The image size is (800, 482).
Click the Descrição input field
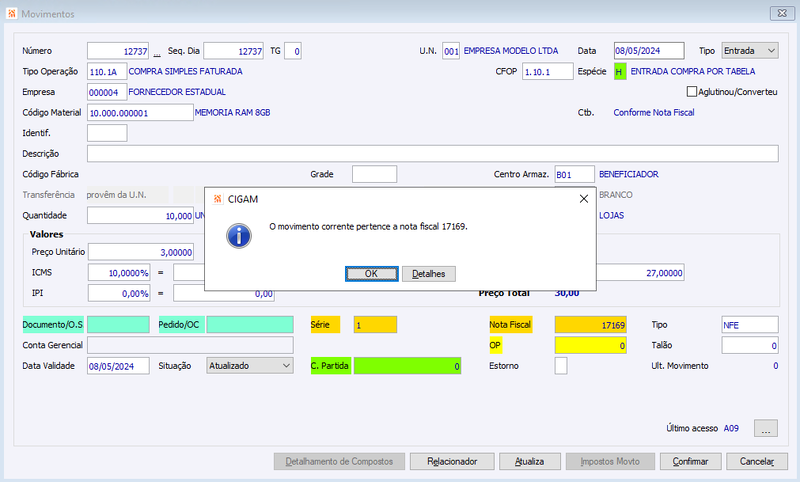coord(433,154)
